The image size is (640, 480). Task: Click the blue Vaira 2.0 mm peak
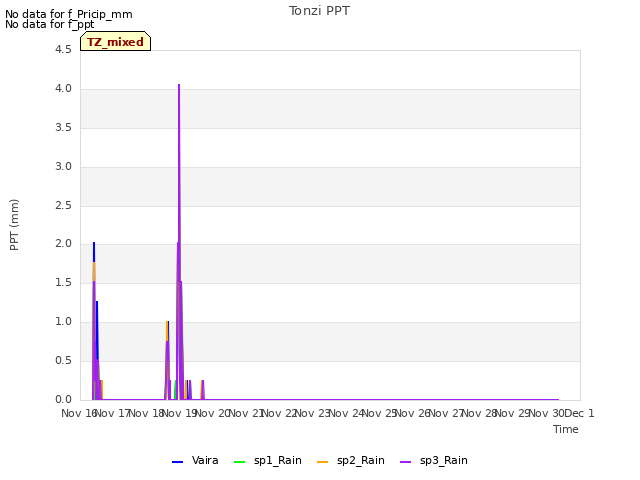(94, 245)
